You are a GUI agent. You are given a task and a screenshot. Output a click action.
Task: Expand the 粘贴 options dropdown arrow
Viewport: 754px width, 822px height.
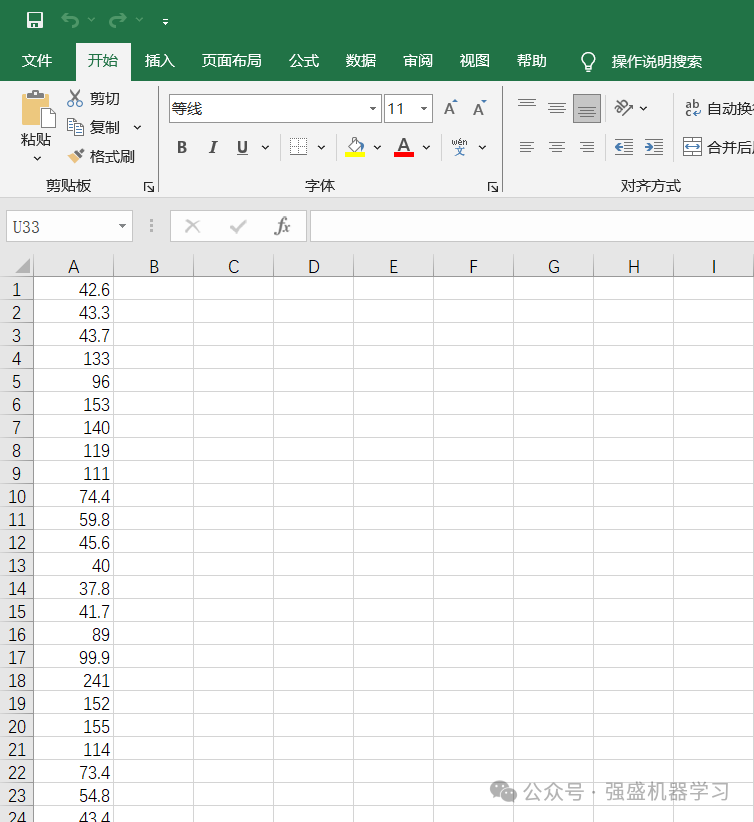pyautogui.click(x=37, y=158)
